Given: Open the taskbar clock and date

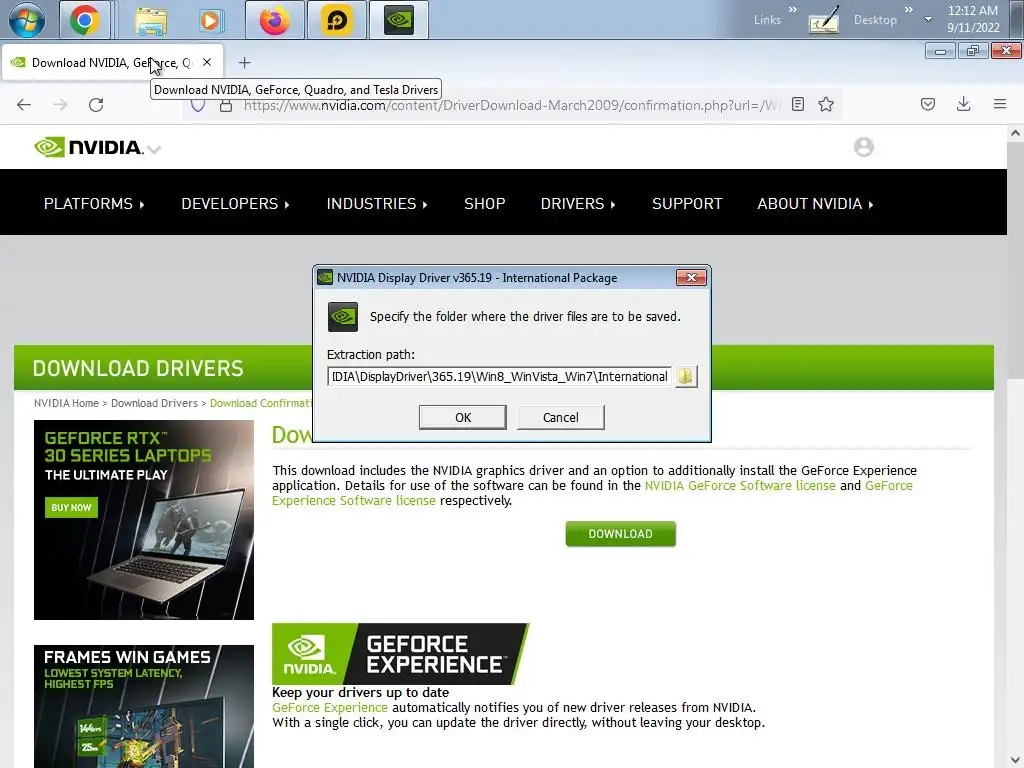Looking at the screenshot, I should pyautogui.click(x=973, y=19).
